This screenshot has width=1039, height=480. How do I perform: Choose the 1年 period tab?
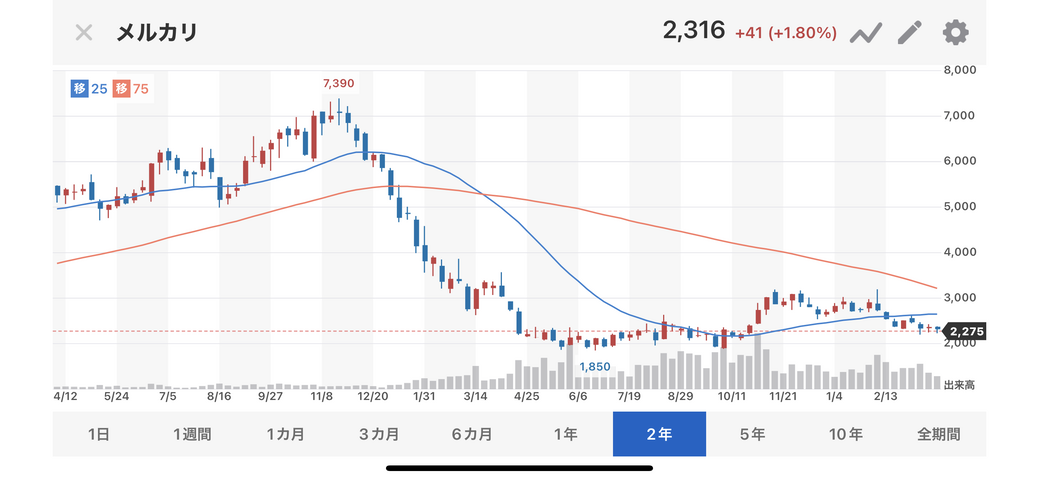(565, 434)
